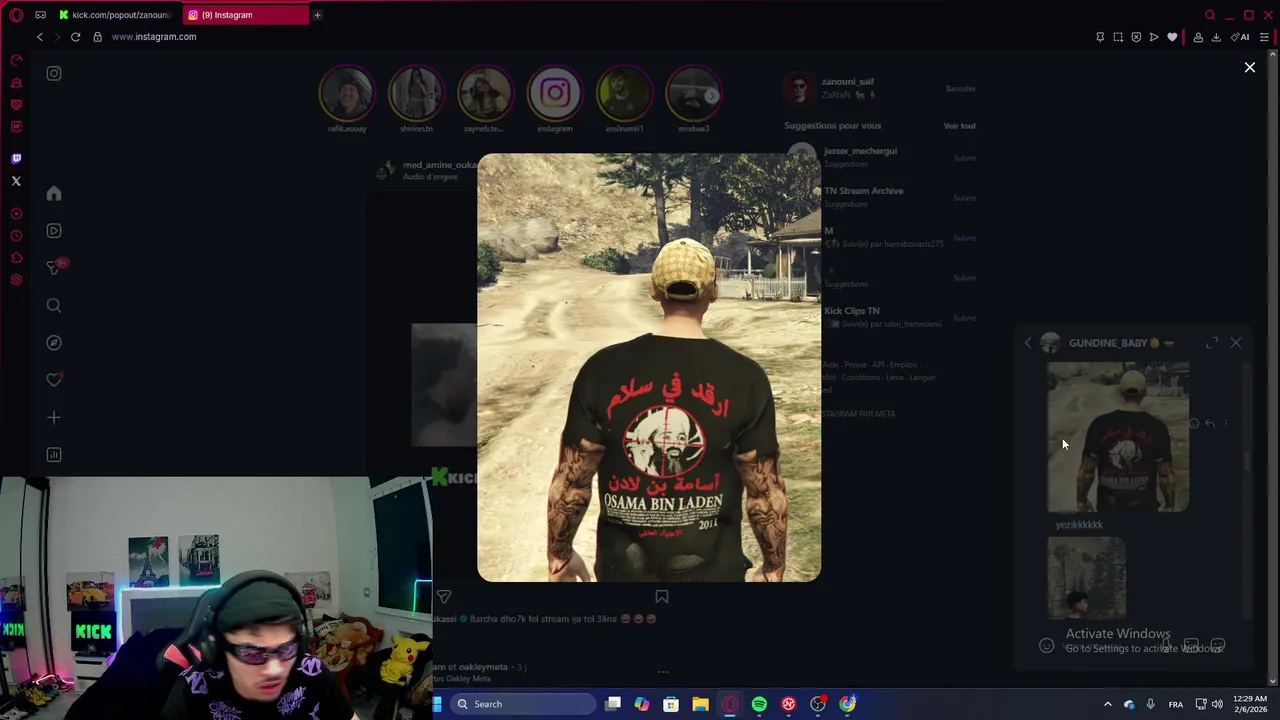
Task: Open the volume control in system tray
Action: pos(1219,704)
